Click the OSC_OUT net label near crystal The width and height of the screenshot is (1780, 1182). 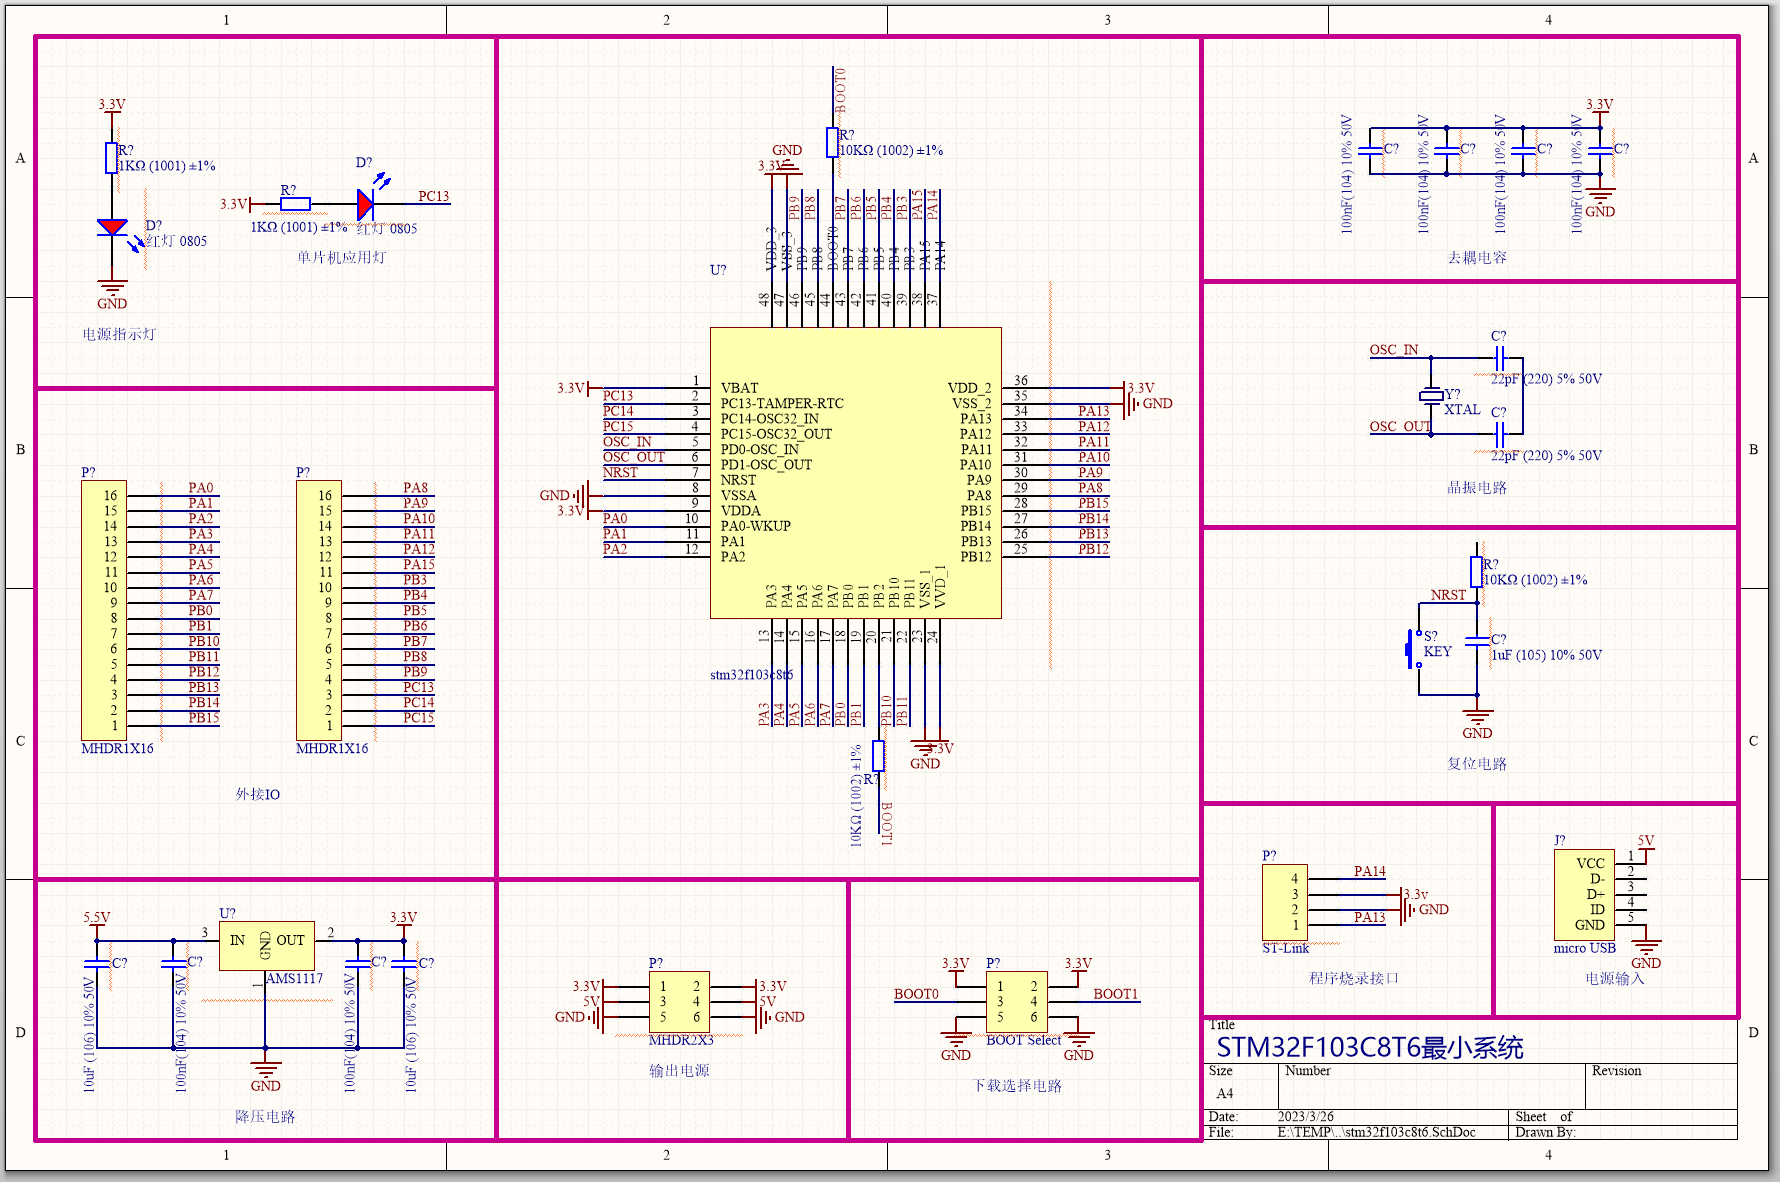coord(1399,426)
